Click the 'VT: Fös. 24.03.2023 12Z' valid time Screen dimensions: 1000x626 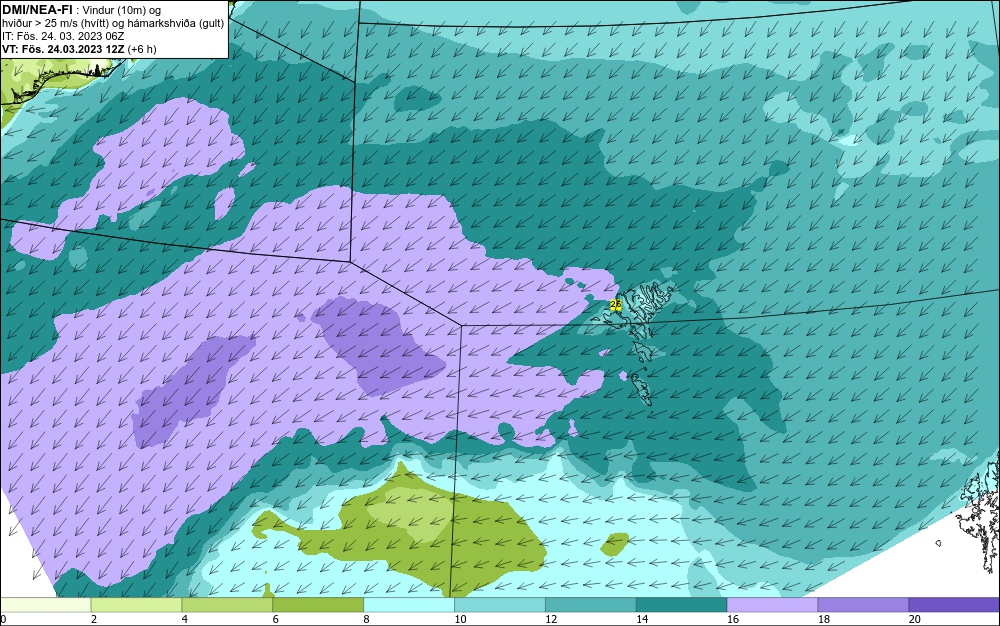63,49
